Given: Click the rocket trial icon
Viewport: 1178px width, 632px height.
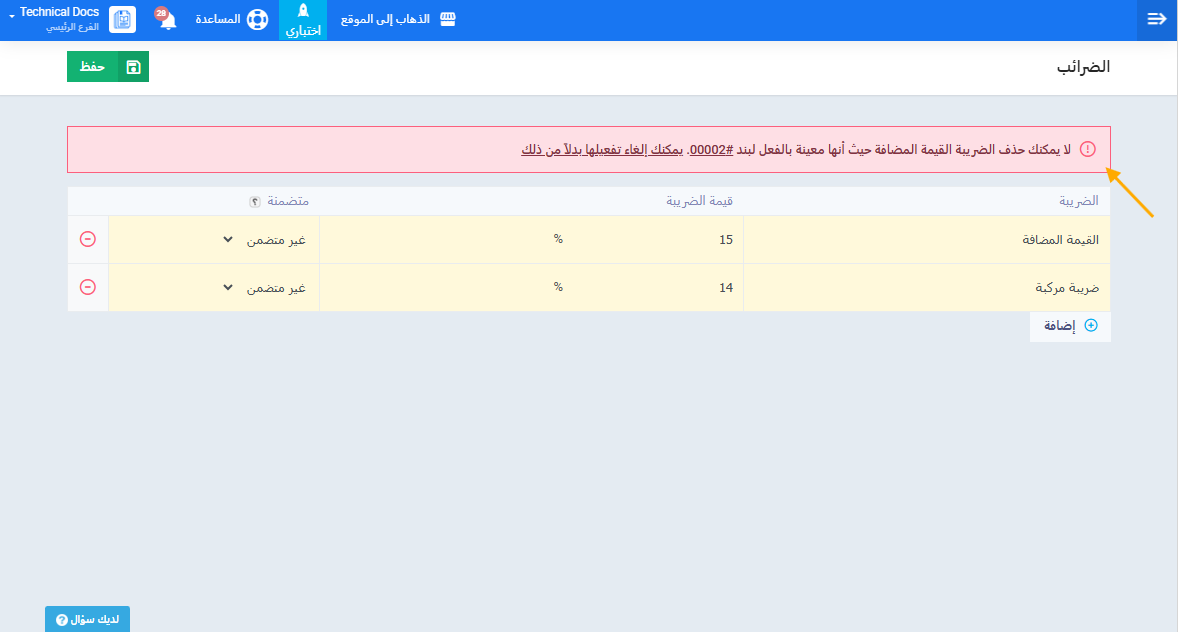Looking at the screenshot, I should pyautogui.click(x=304, y=11).
